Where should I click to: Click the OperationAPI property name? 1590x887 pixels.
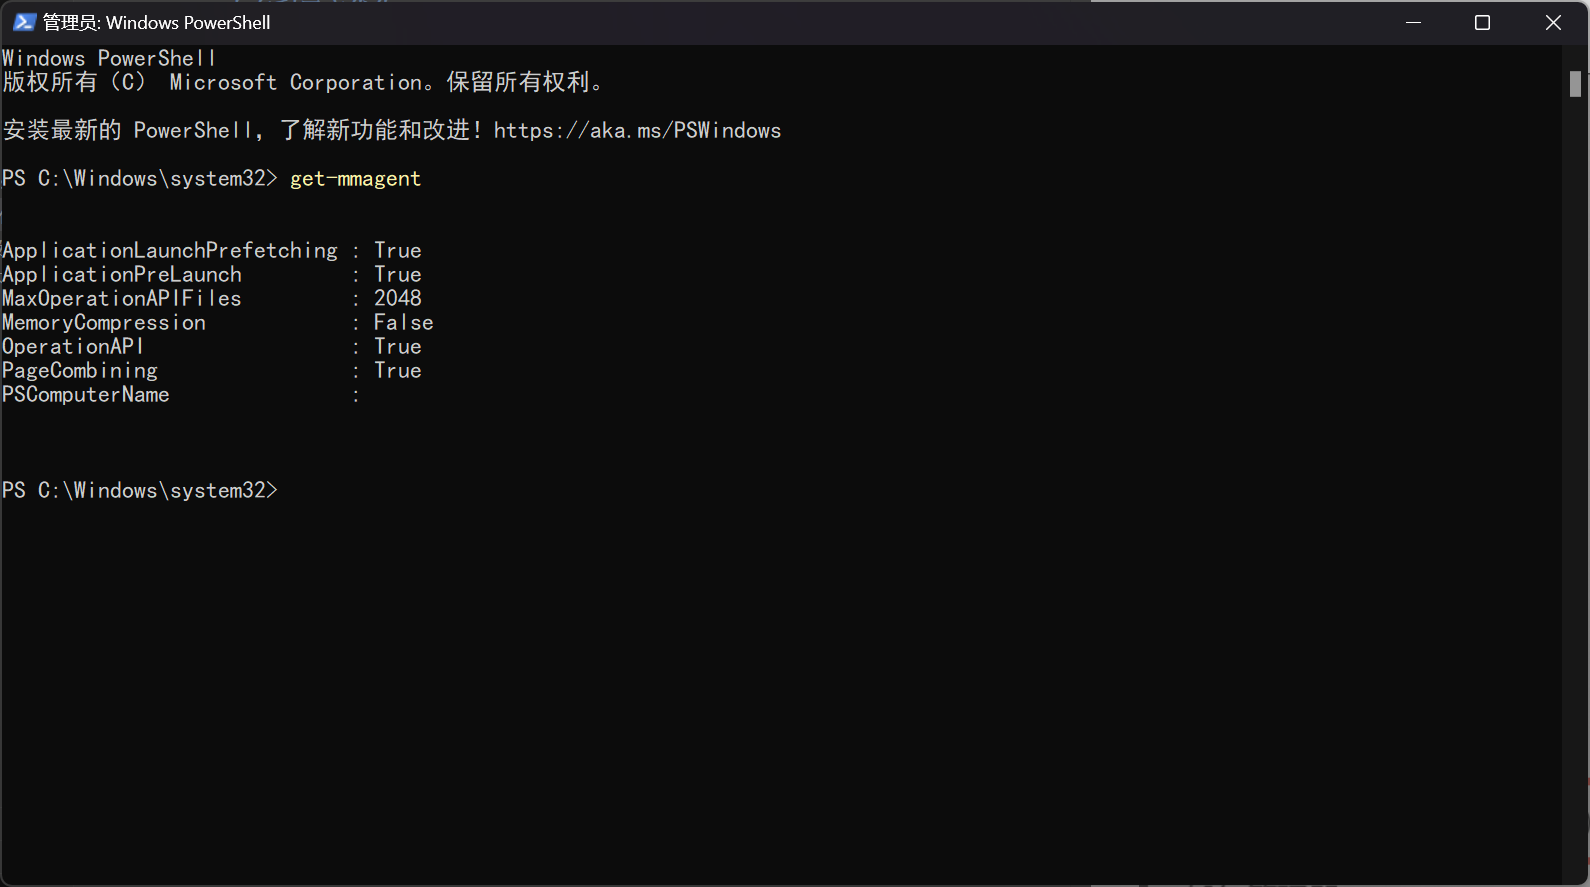pyautogui.click(x=73, y=347)
